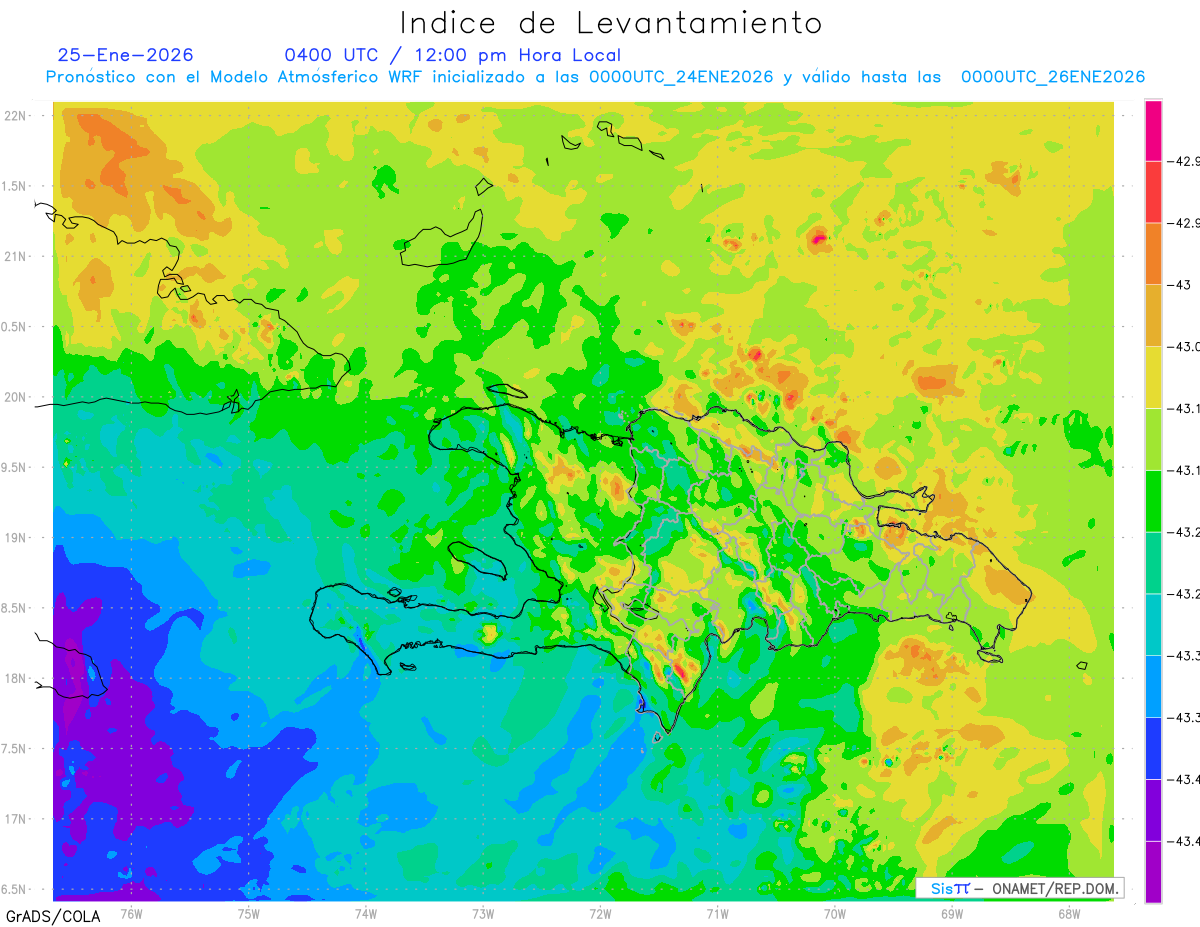
Task: Click the time text '0400 UTC / 12:00 pm Hora Local'
Action: 453,55
